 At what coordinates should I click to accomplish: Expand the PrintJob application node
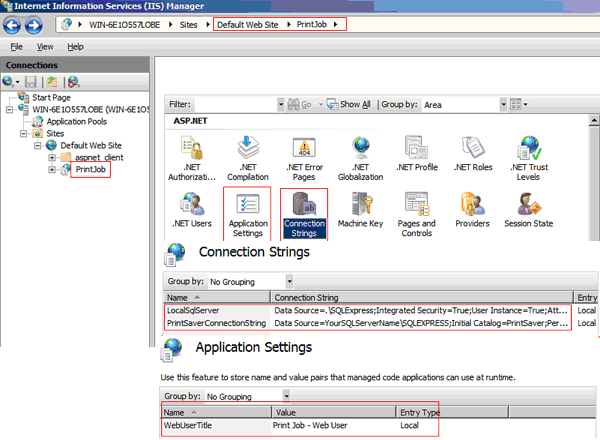(52, 169)
